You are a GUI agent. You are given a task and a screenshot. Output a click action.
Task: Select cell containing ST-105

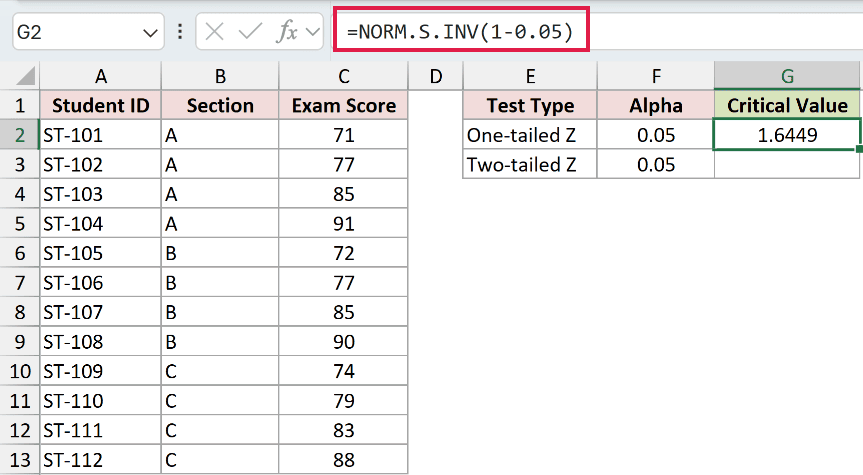100,253
